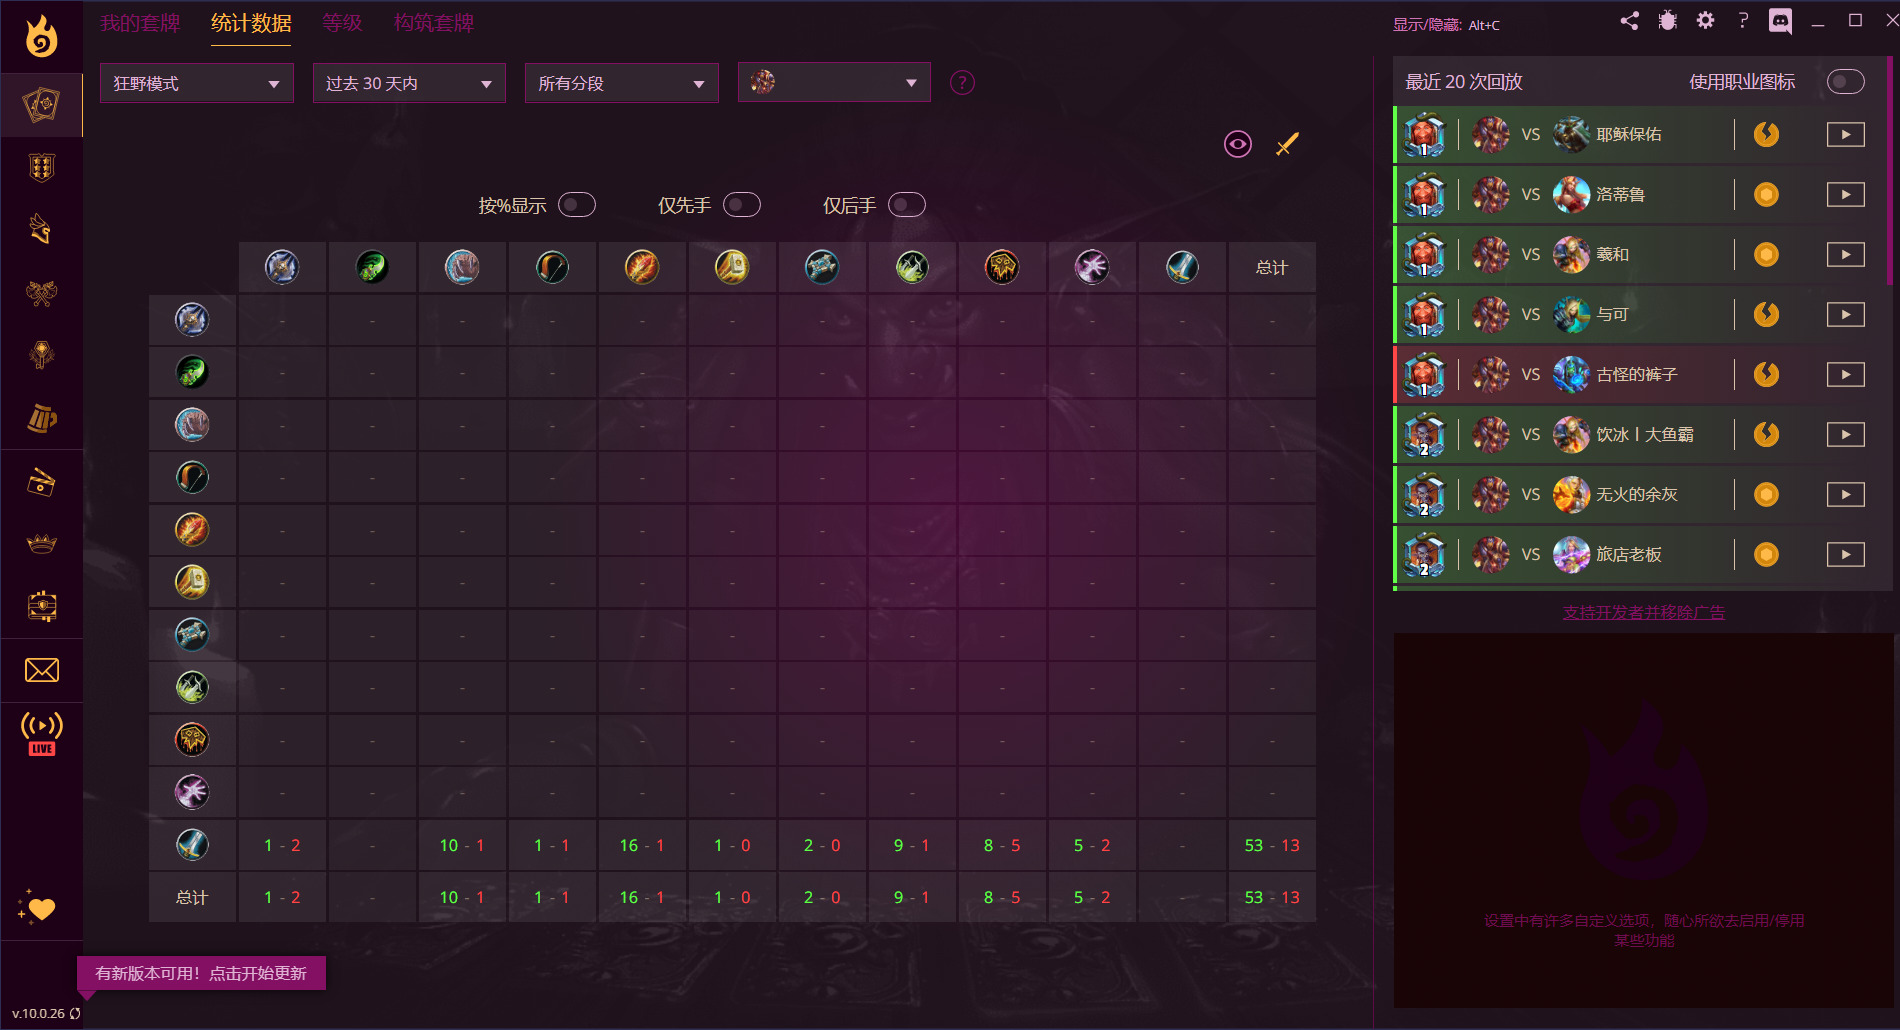Switch to 构筑套牌 tab
This screenshot has width=1900, height=1030.
(x=434, y=23)
